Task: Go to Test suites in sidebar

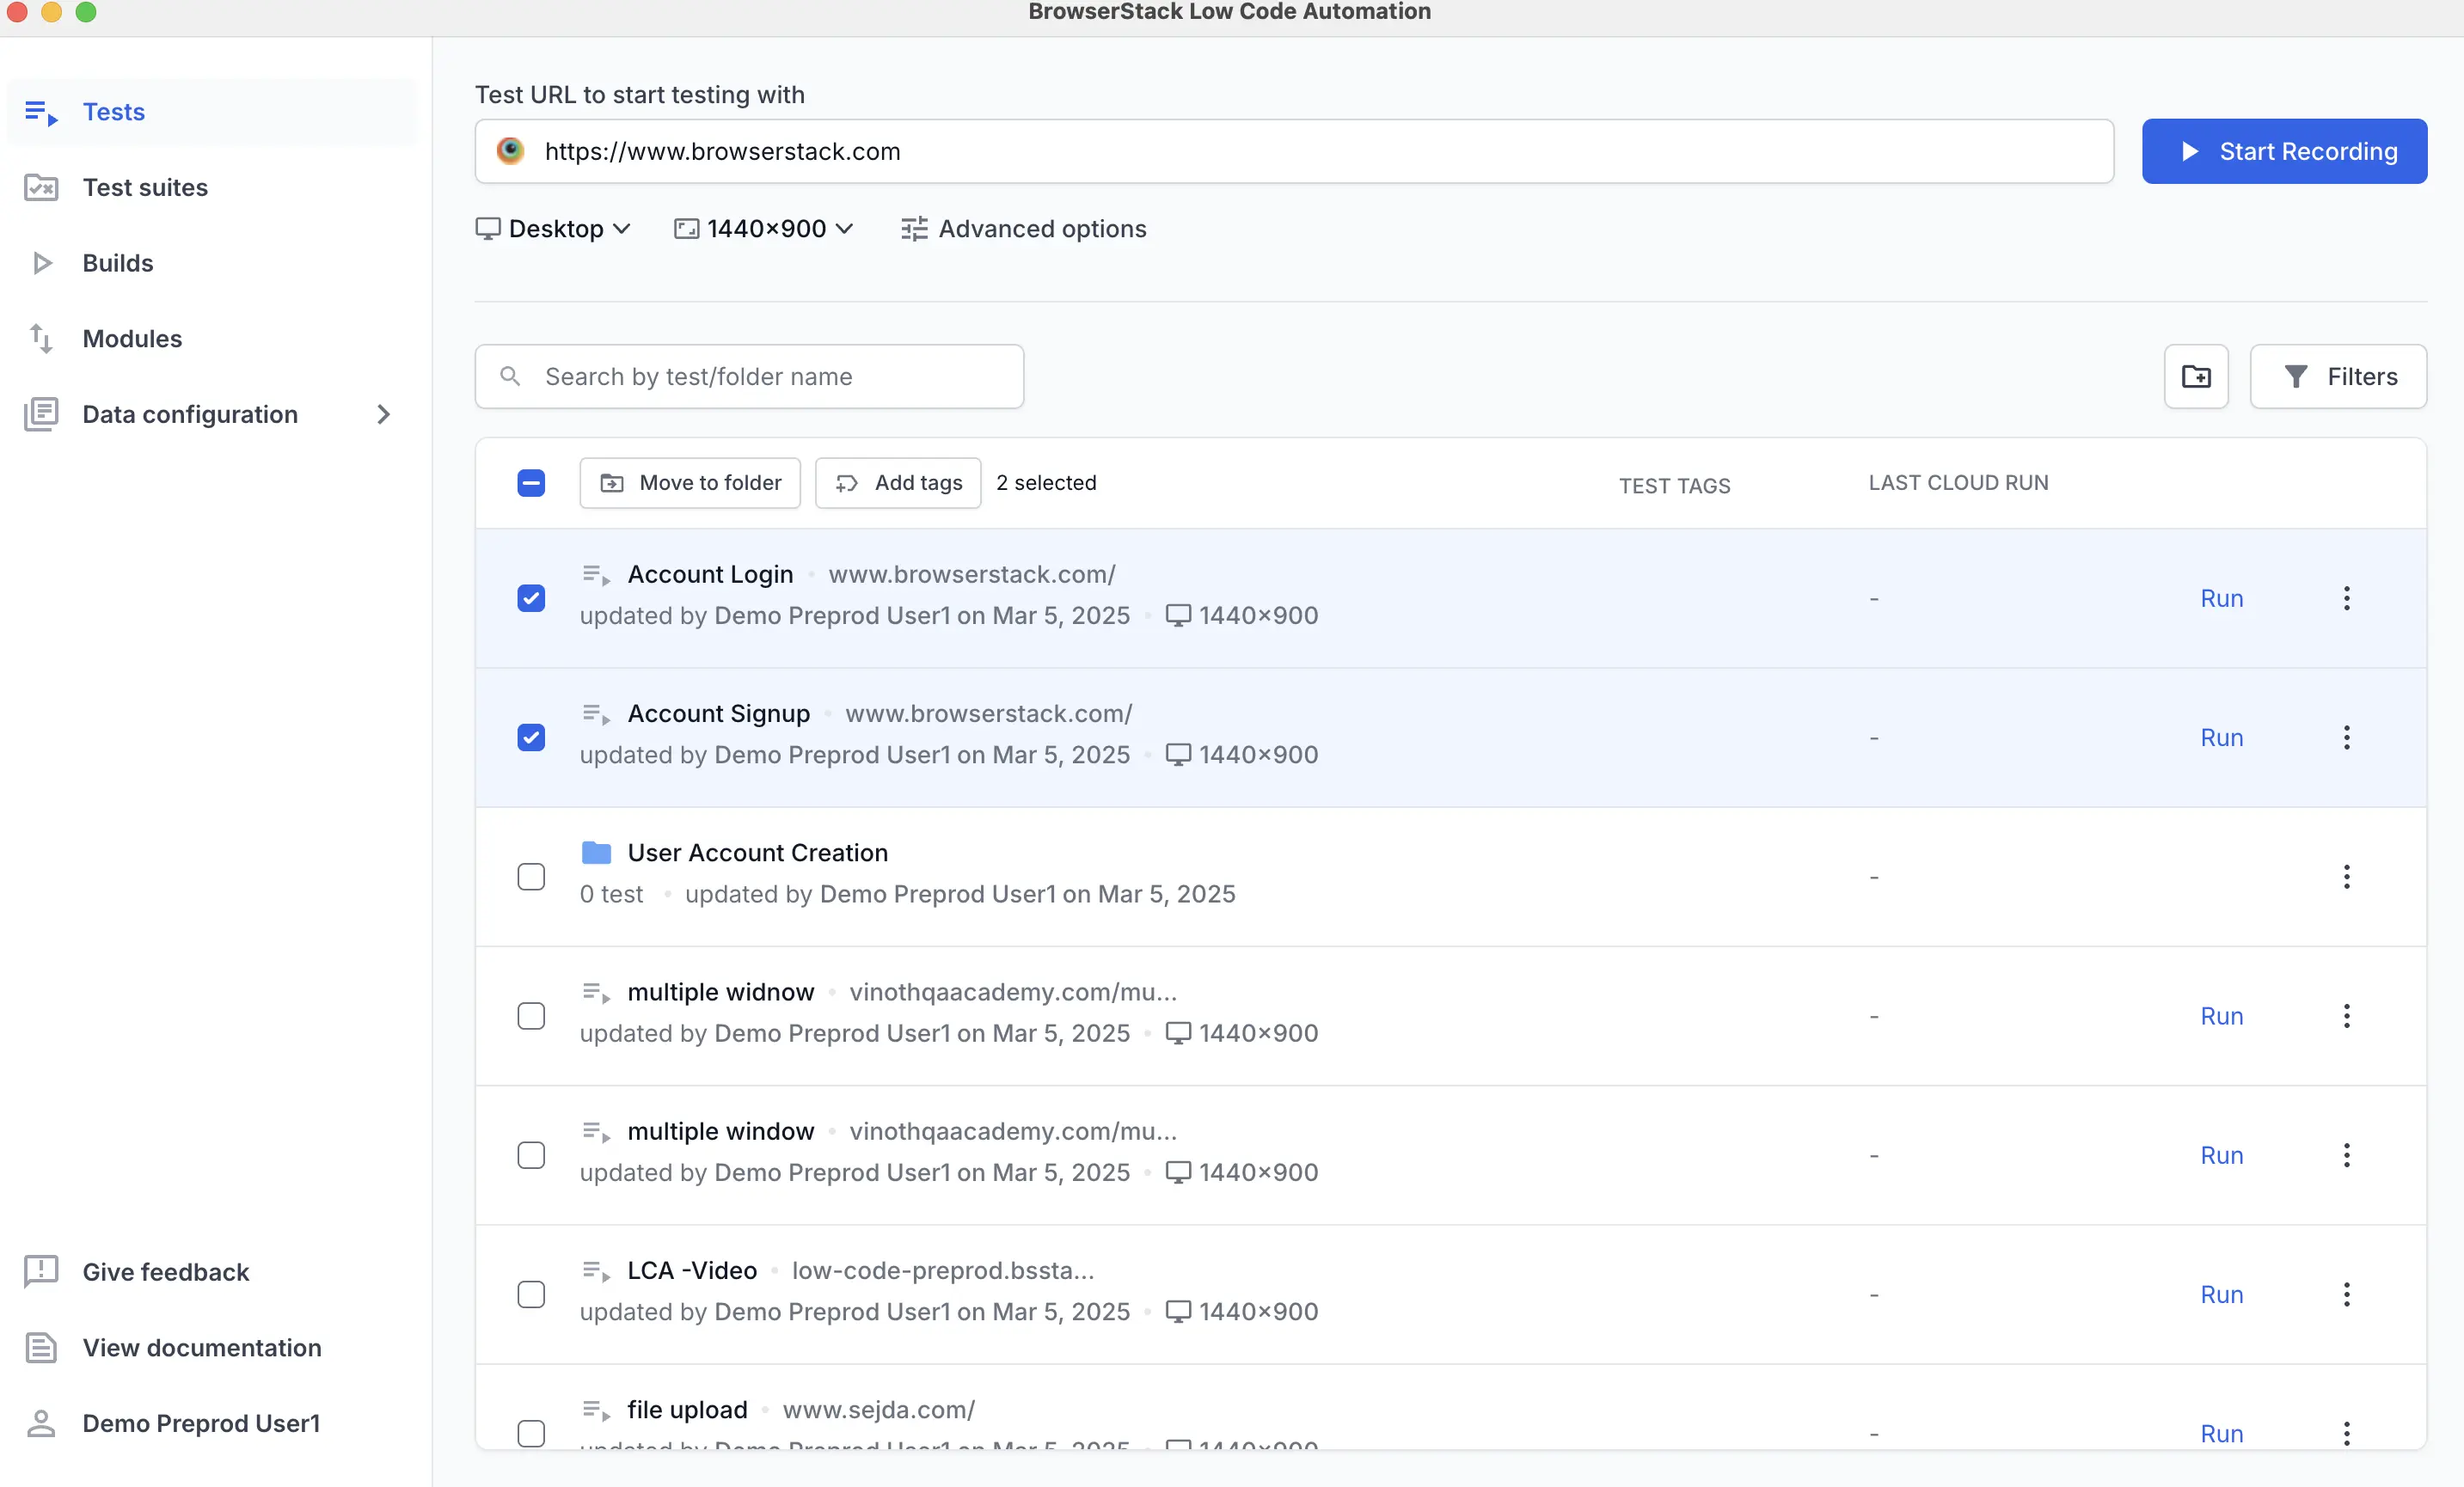Action: pyautogui.click(x=145, y=187)
